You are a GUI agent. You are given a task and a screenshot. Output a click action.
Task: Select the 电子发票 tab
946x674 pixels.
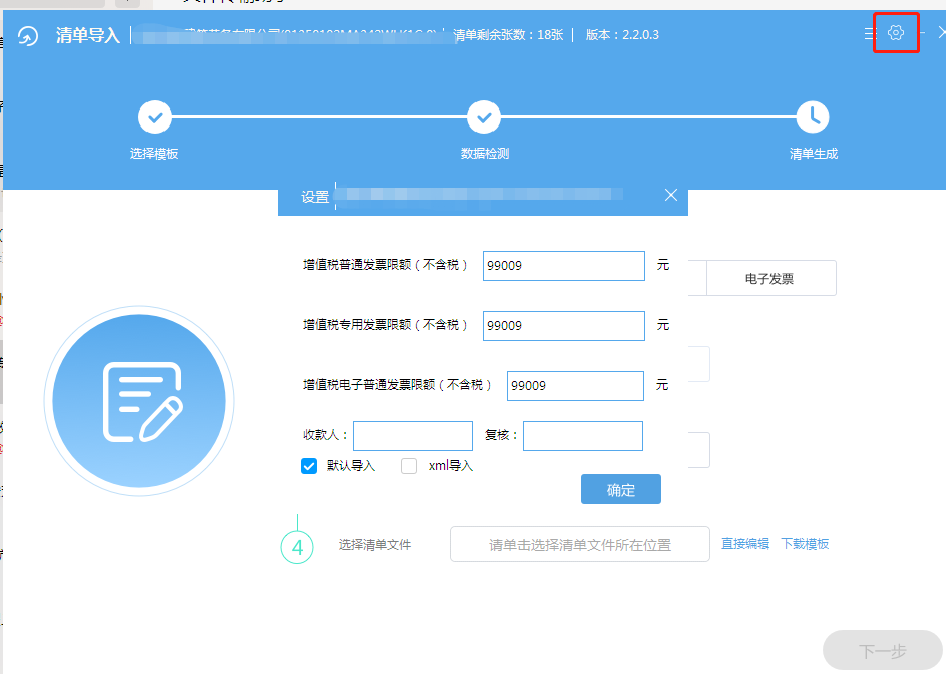point(769,279)
